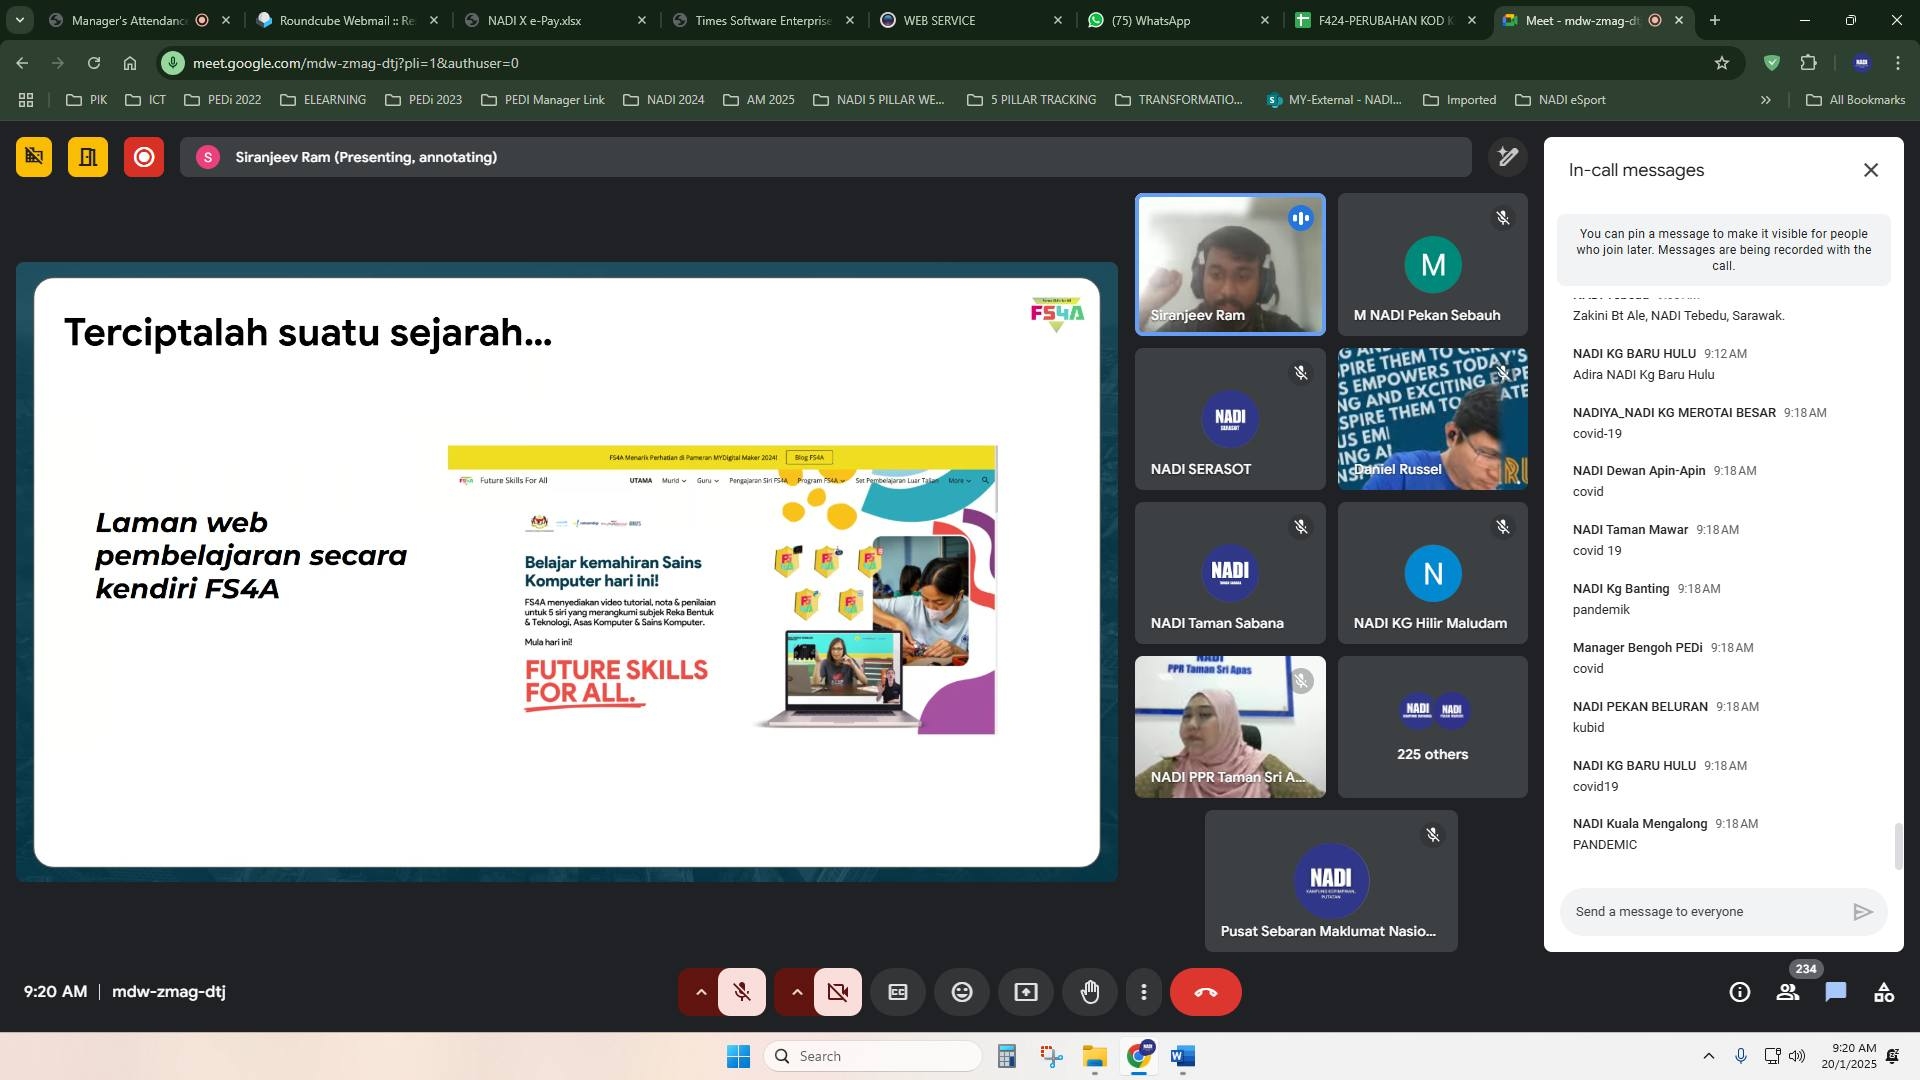Open File Explorer from taskbar
The height and width of the screenshot is (1080, 1920).
(1094, 1056)
